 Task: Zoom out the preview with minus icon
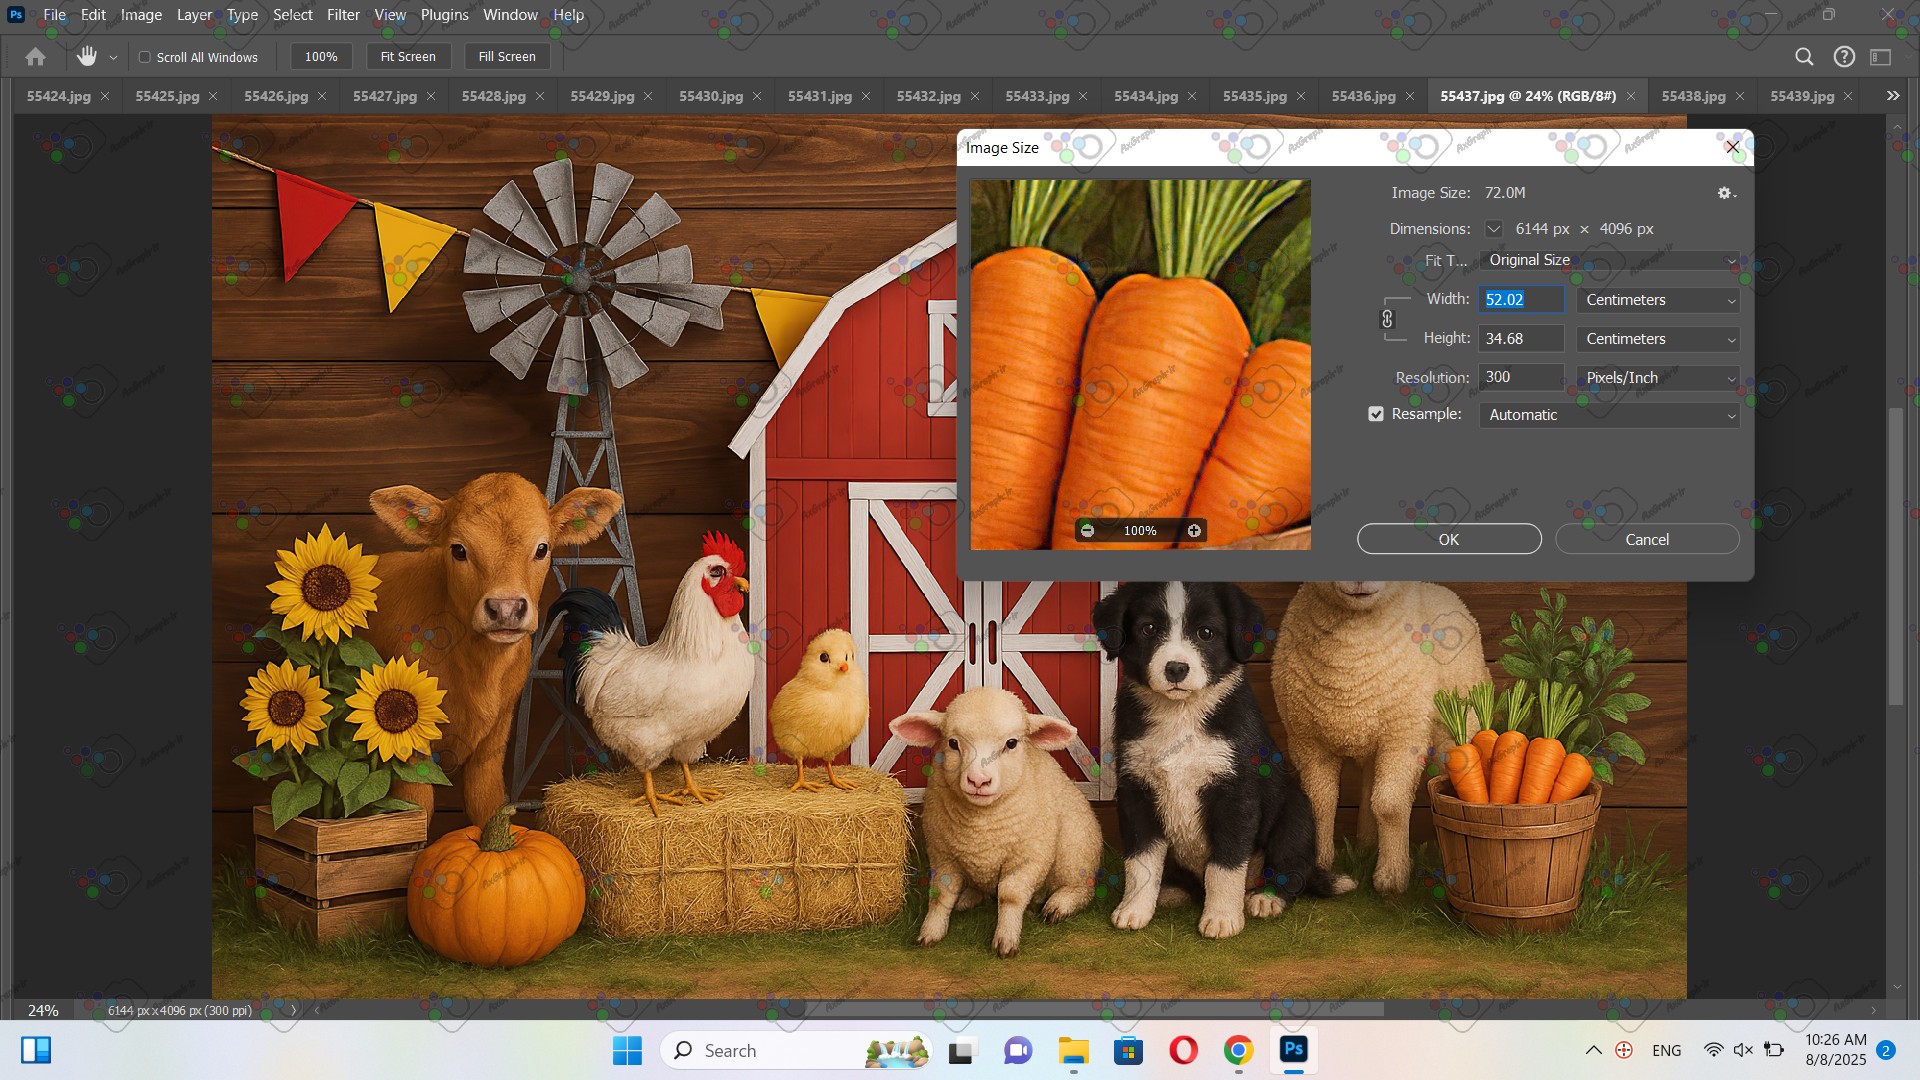click(x=1088, y=531)
